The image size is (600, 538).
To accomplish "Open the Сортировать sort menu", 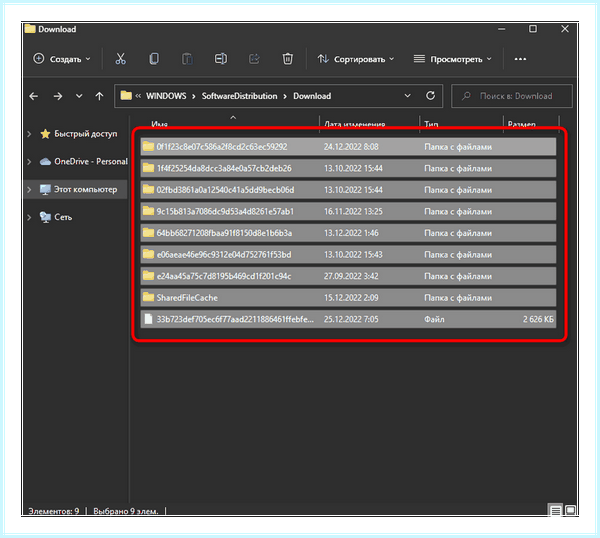I will [x=355, y=59].
